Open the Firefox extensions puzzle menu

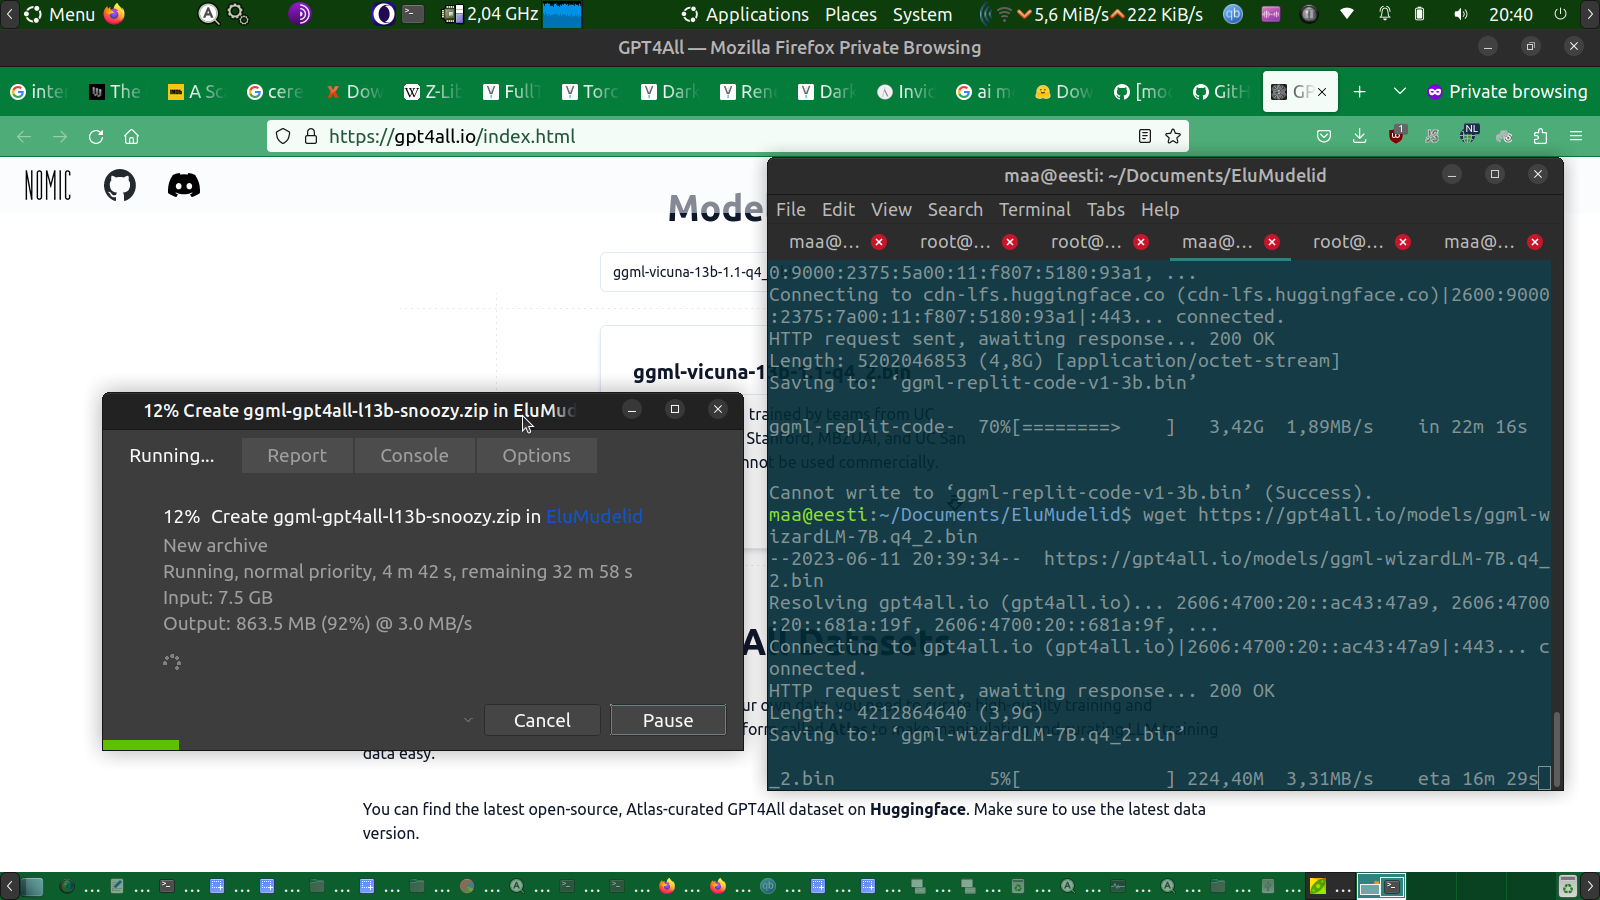(1540, 136)
